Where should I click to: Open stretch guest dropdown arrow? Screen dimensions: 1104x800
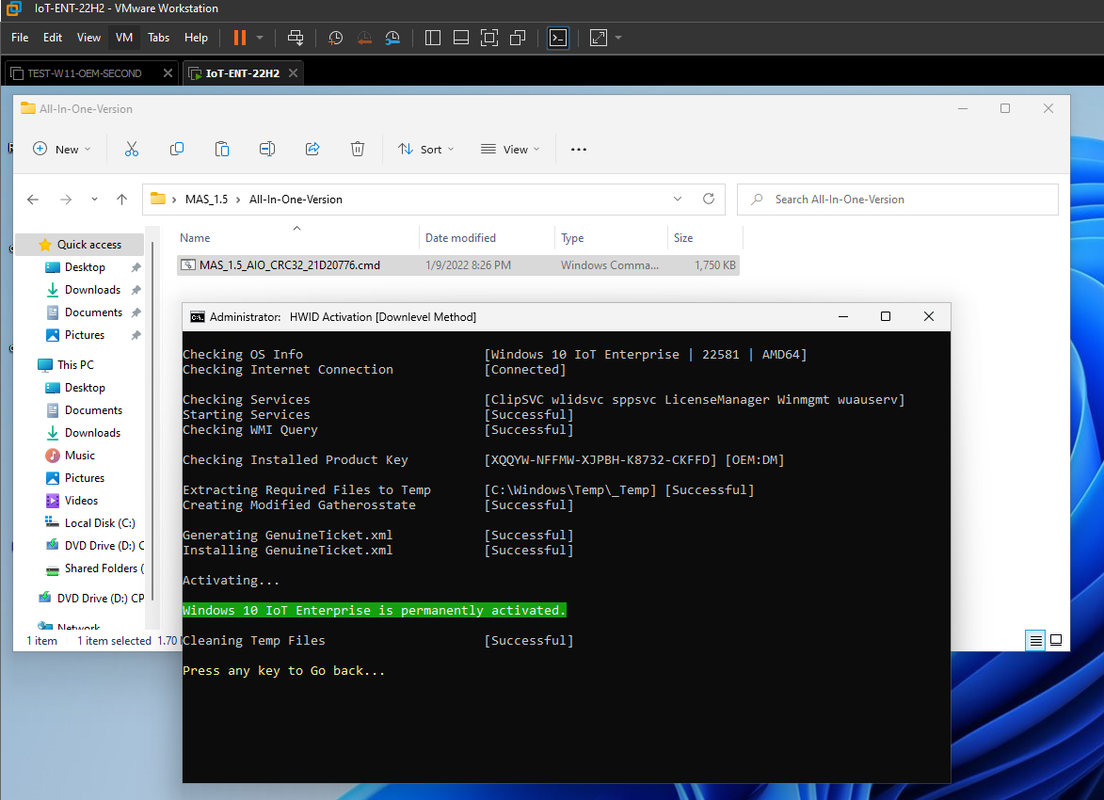618,38
